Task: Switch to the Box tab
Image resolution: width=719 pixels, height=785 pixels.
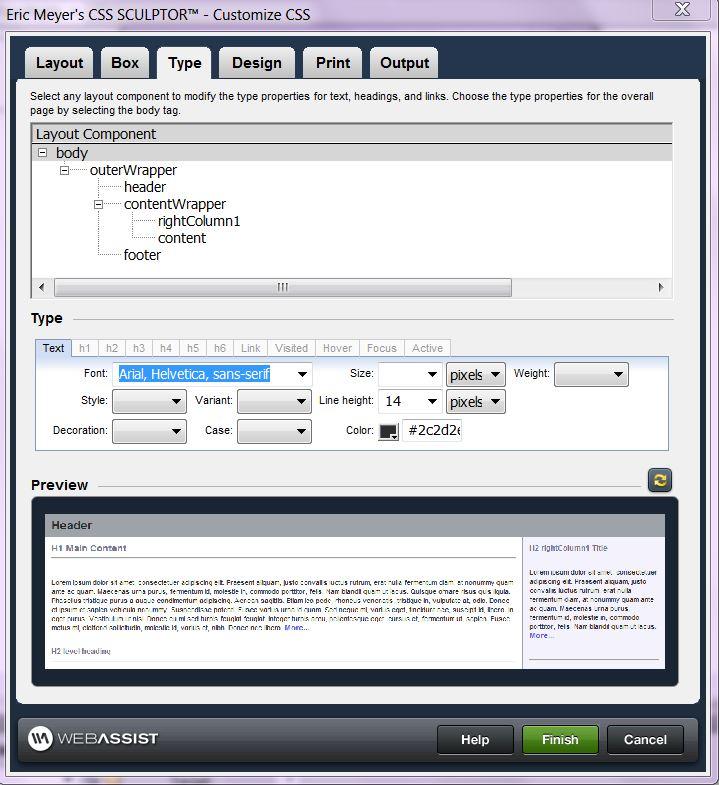Action: tap(125, 63)
